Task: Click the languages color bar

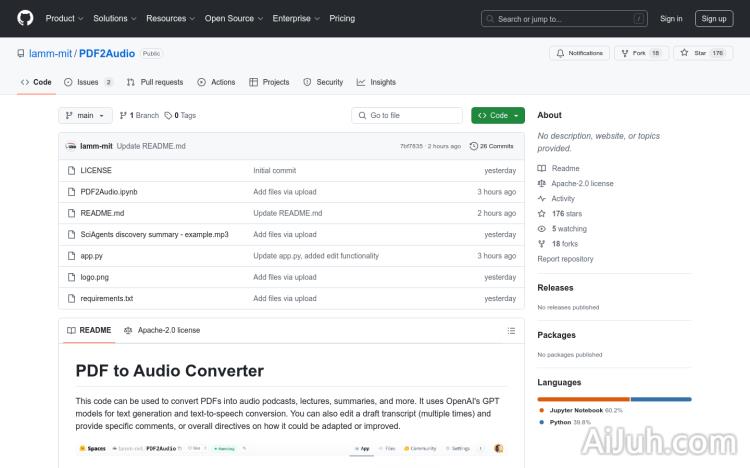Action: pyautogui.click(x=614, y=398)
